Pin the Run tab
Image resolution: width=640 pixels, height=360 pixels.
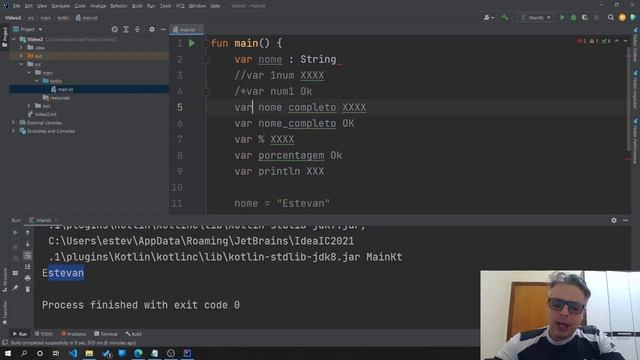pyautogui.click(x=16, y=288)
